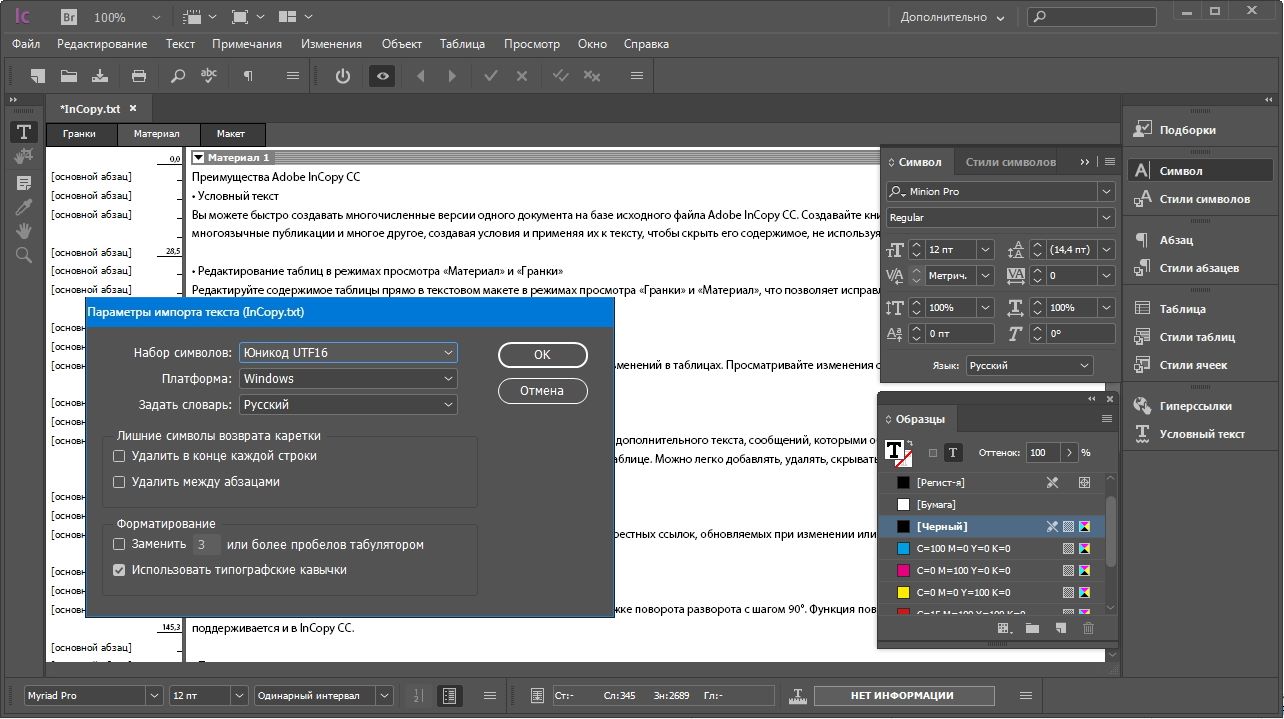Switch to the Макет tab
The height and width of the screenshot is (719, 1284).
[231, 134]
